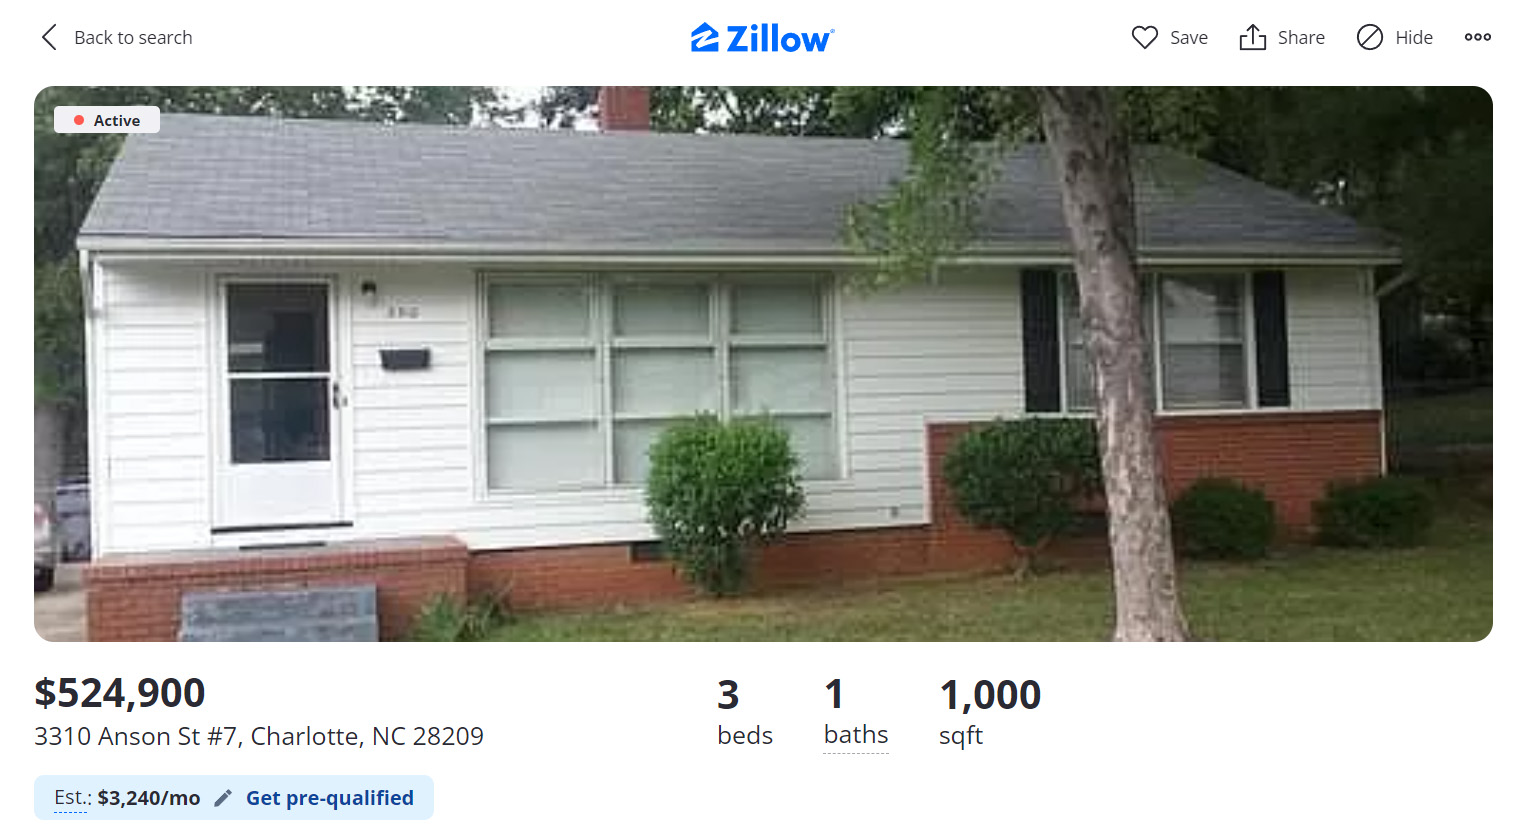This screenshot has width=1521, height=832.
Task: Open the three-dot more options menu
Action: click(x=1477, y=37)
